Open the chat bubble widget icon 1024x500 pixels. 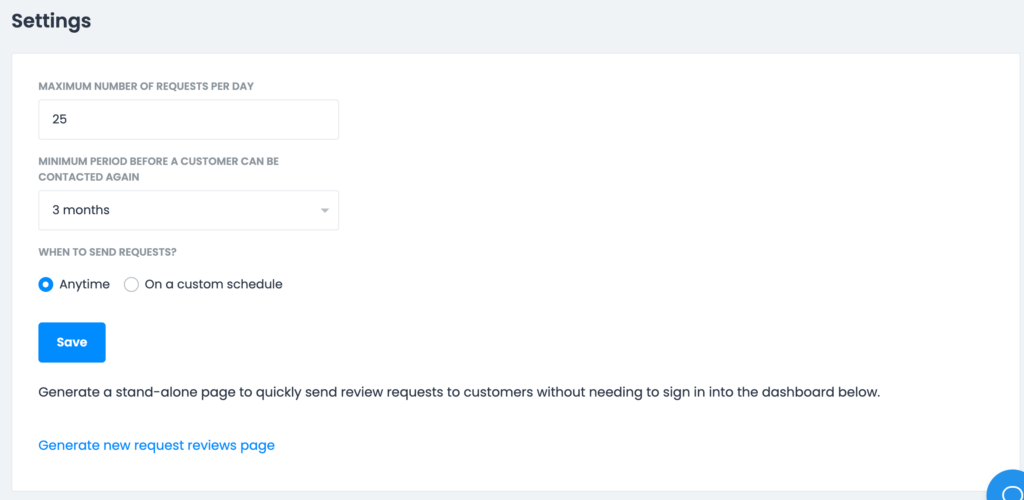pyautogui.click(x=1008, y=486)
